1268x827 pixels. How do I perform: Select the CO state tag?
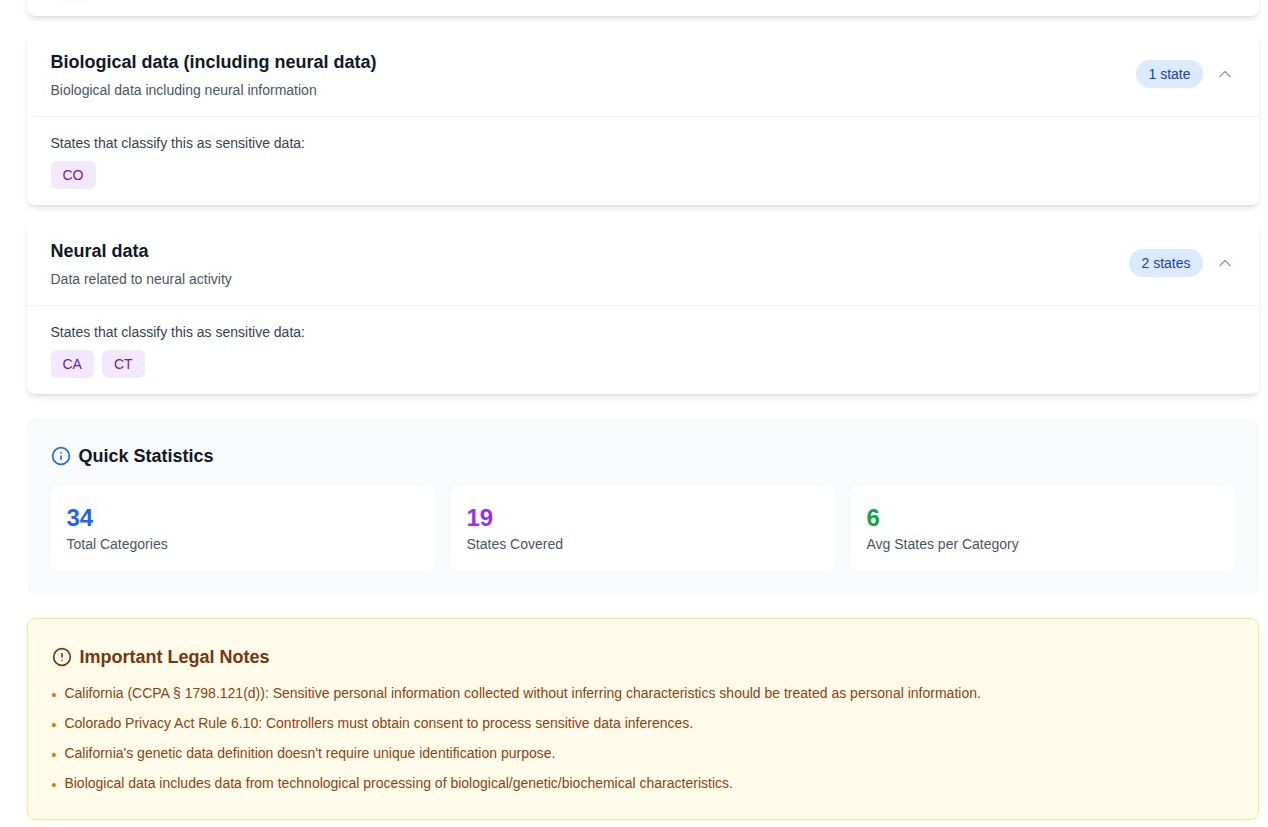pos(73,175)
